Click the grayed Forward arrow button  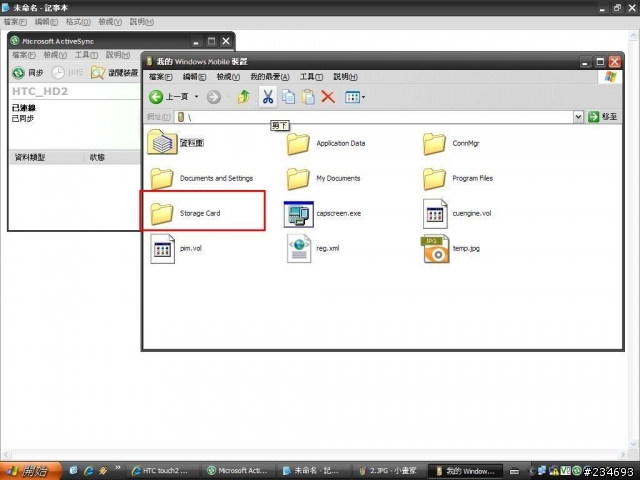213,97
